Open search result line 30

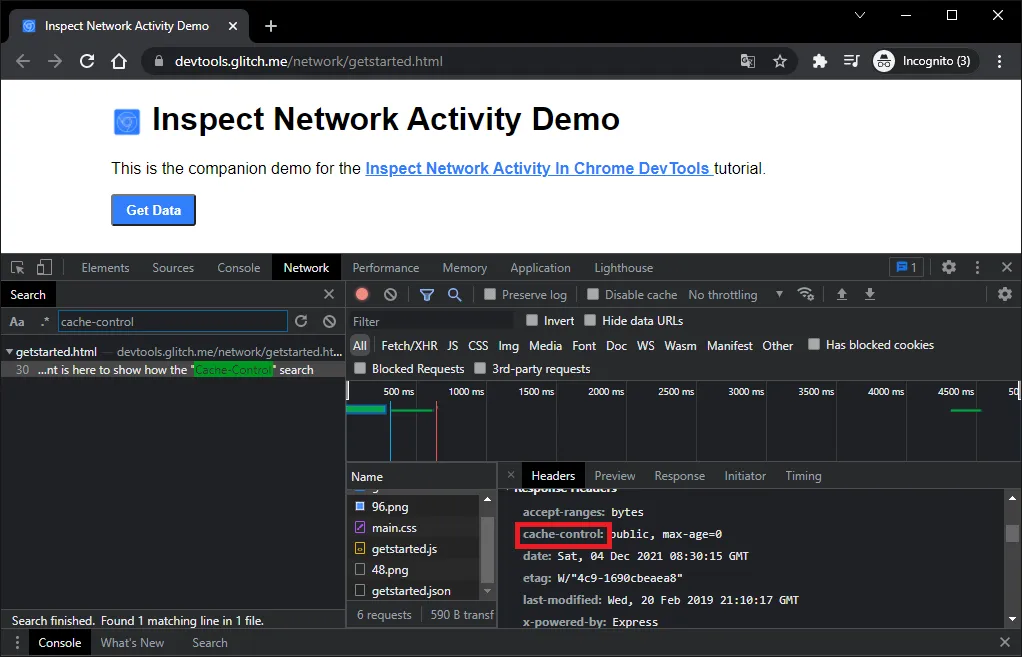tap(173, 370)
